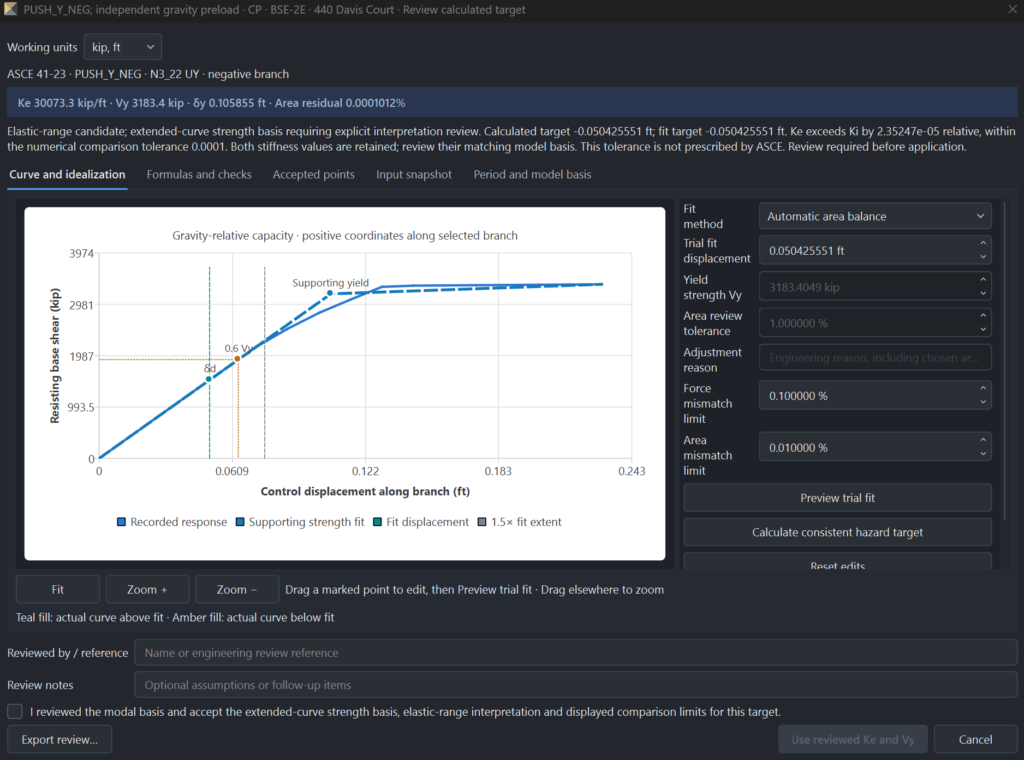Screen dimensions: 1024x760
Task: Open the Accepted points tab
Action: coord(313,174)
